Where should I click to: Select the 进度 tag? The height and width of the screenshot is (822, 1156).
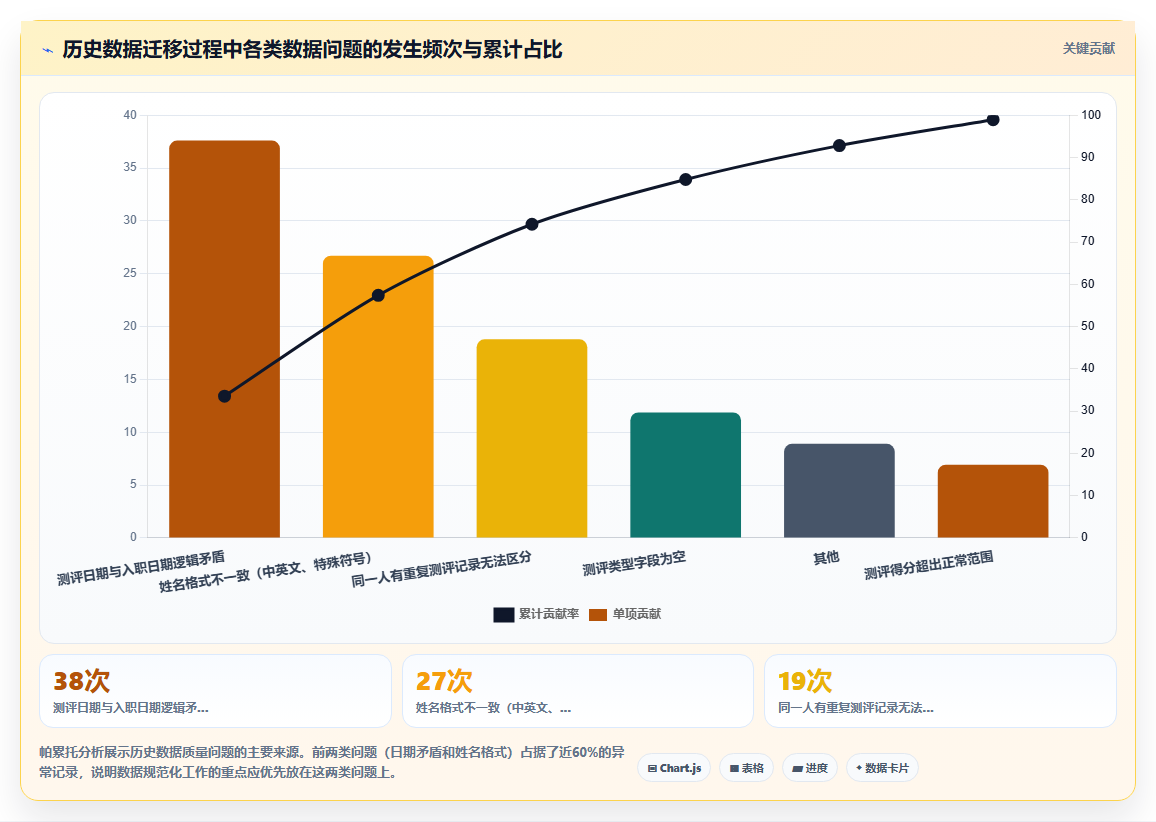tap(809, 767)
